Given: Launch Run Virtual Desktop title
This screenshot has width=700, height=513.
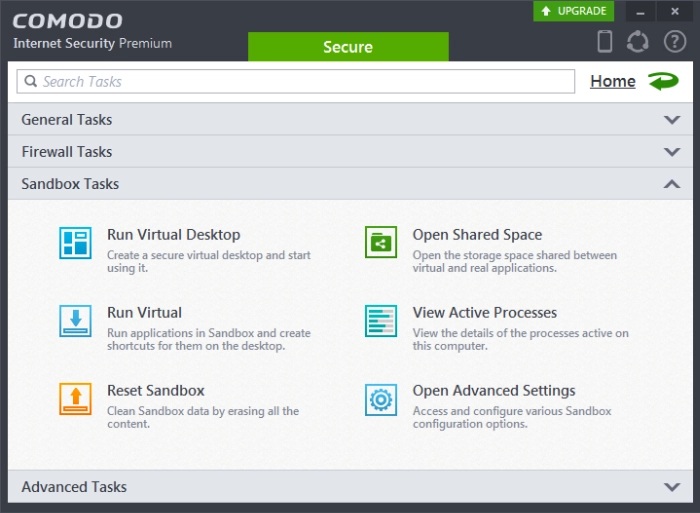Looking at the screenshot, I should 174,235.
